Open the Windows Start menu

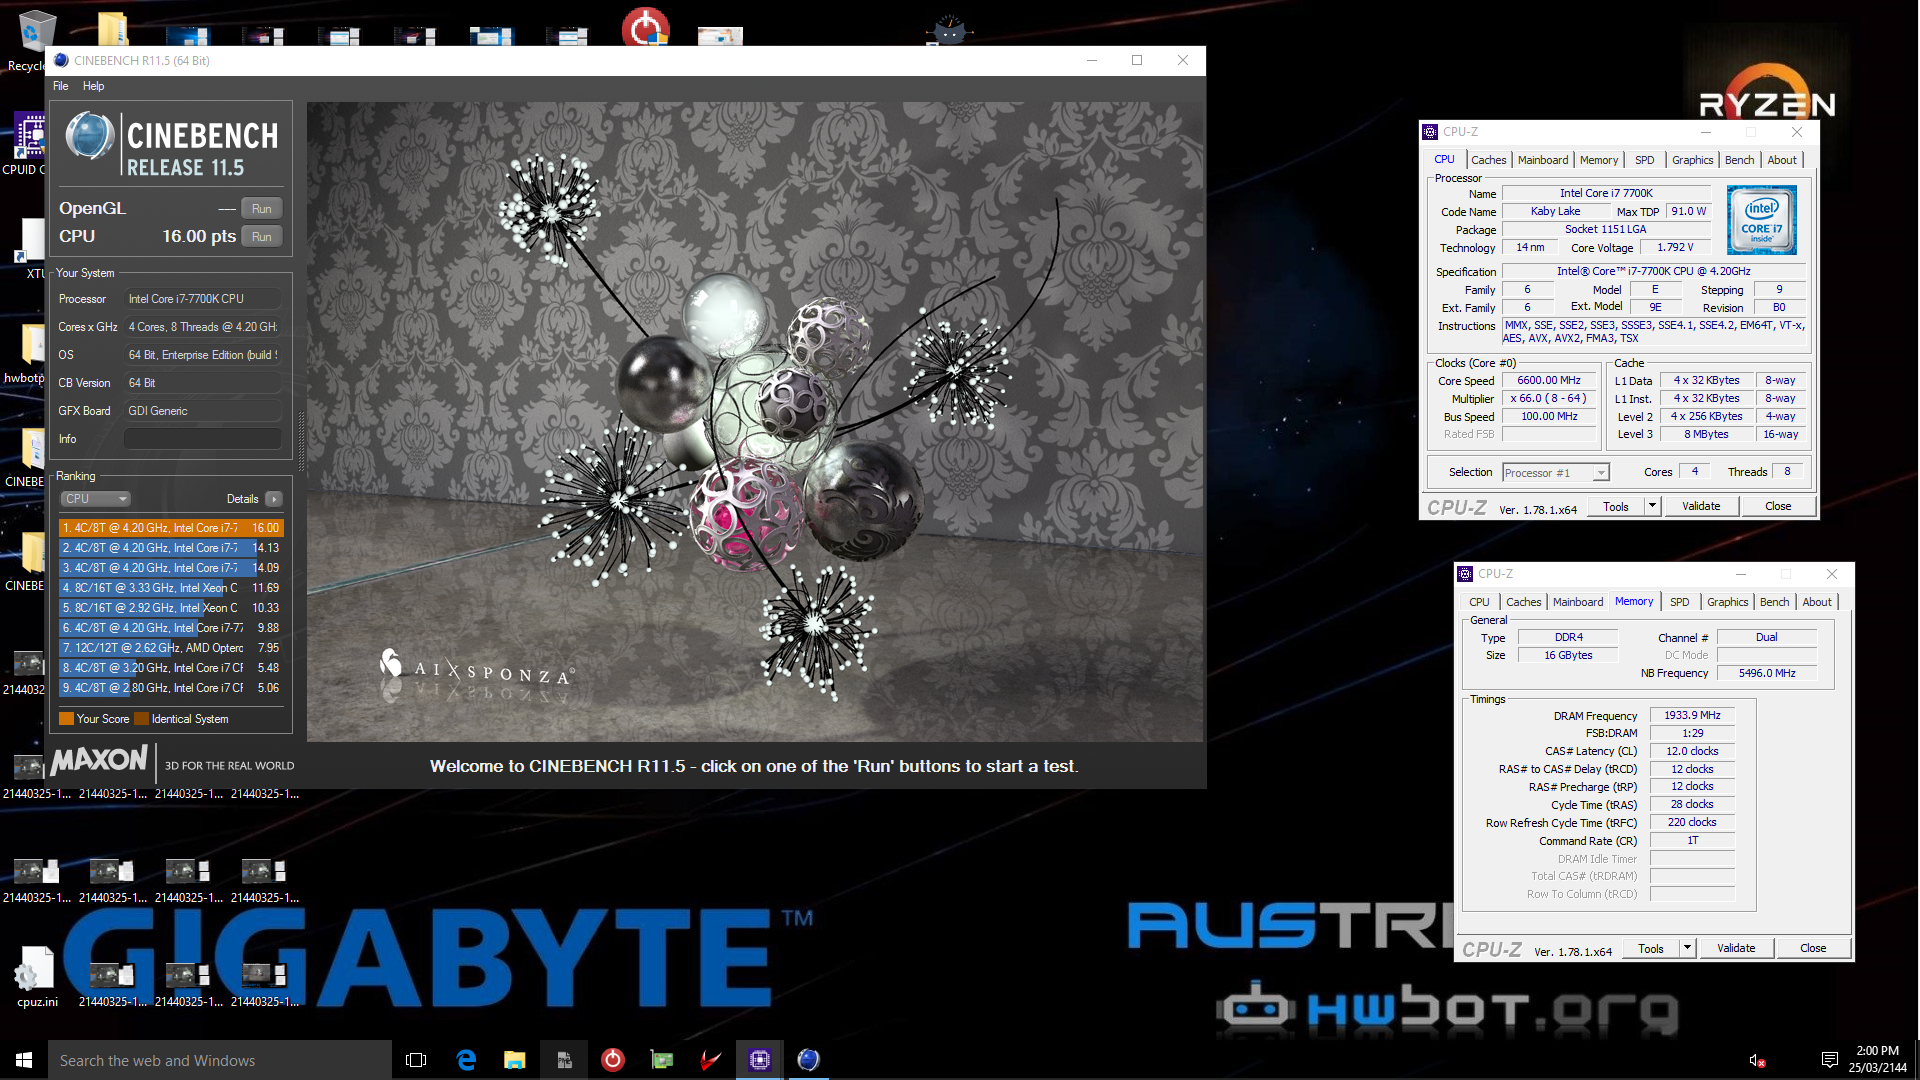coord(24,1060)
